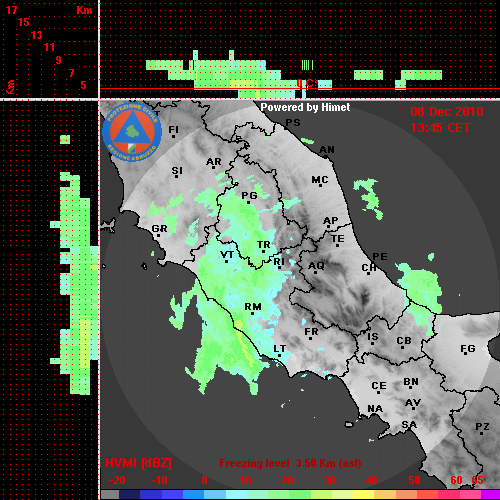
Task: Click the 10 value on dBZ scale
Action: 246,480
